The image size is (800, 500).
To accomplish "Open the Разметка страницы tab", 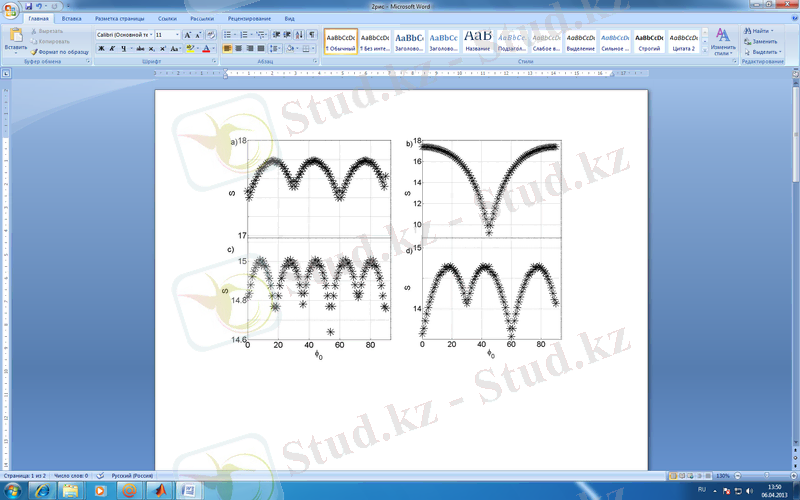I will 119,18.
